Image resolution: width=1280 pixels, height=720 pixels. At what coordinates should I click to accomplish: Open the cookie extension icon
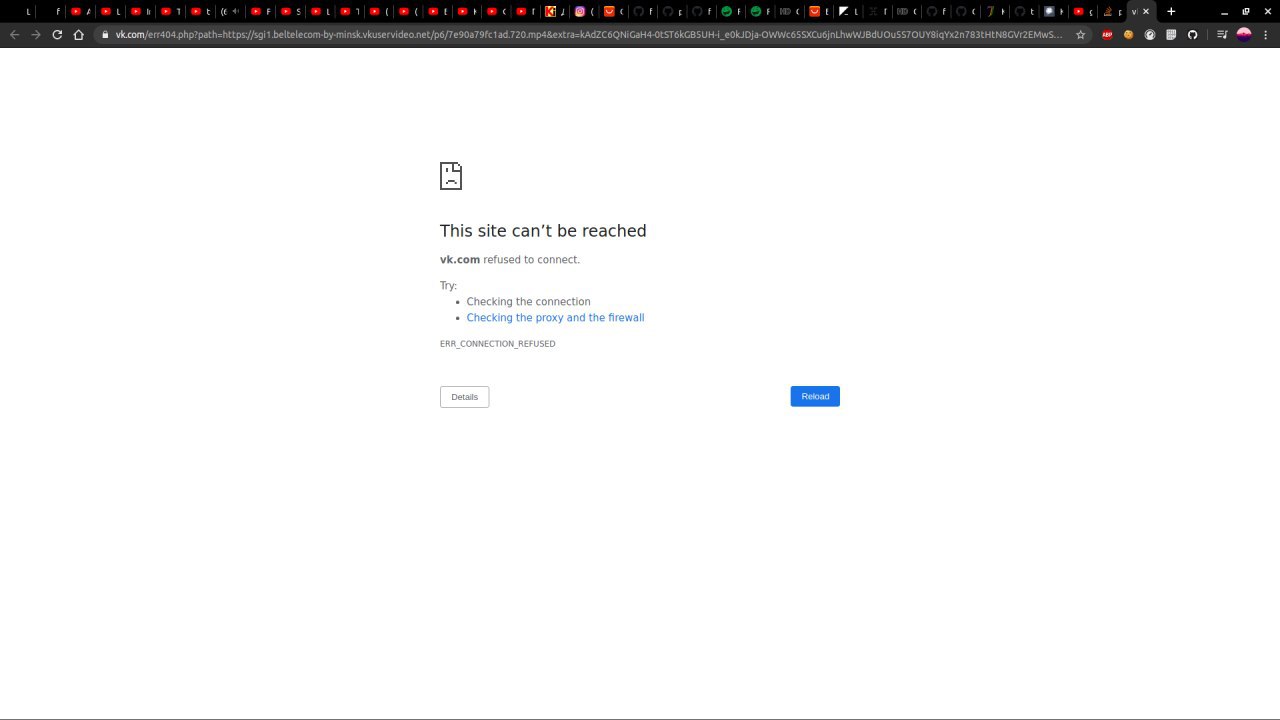(1128, 34)
